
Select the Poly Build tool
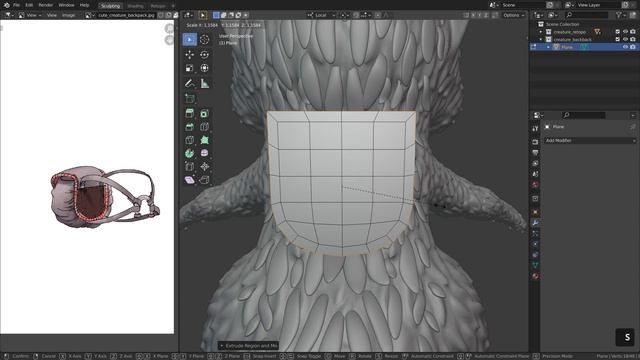204,140
